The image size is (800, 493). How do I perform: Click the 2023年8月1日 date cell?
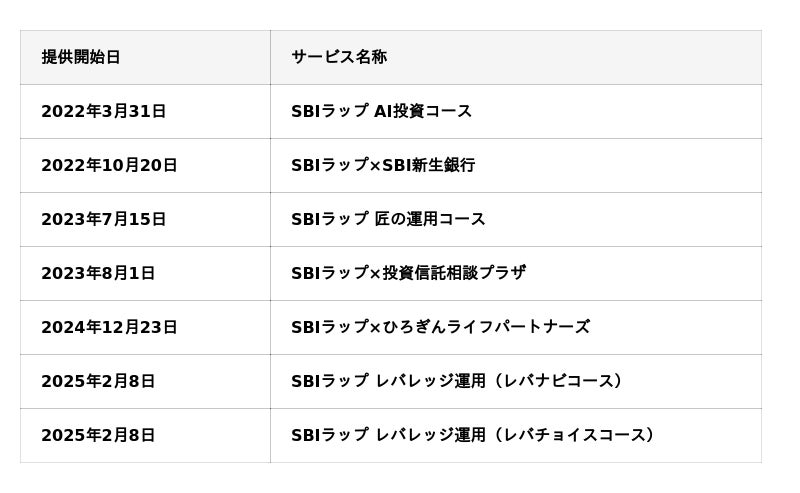(x=98, y=273)
